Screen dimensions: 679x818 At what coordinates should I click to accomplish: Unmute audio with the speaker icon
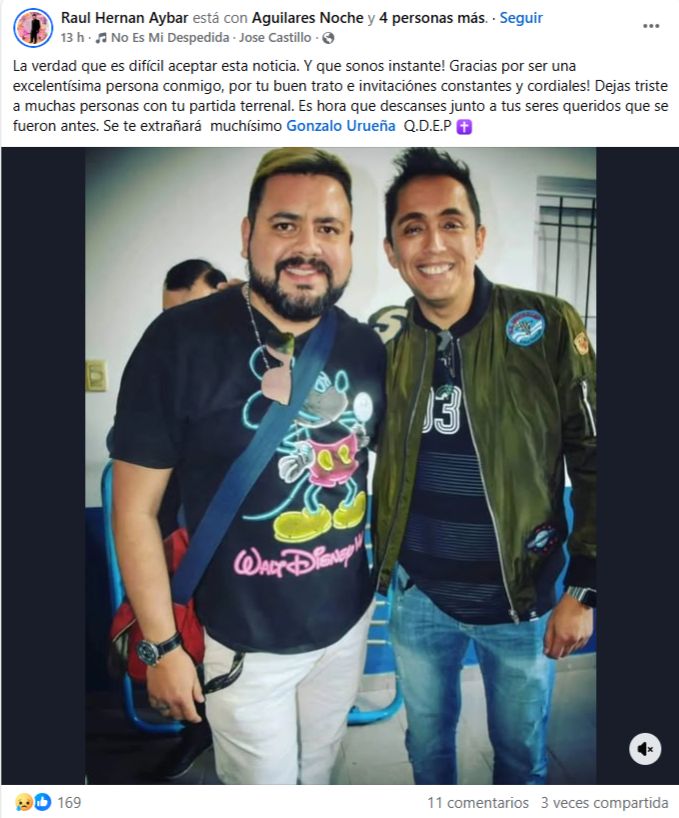coord(645,749)
